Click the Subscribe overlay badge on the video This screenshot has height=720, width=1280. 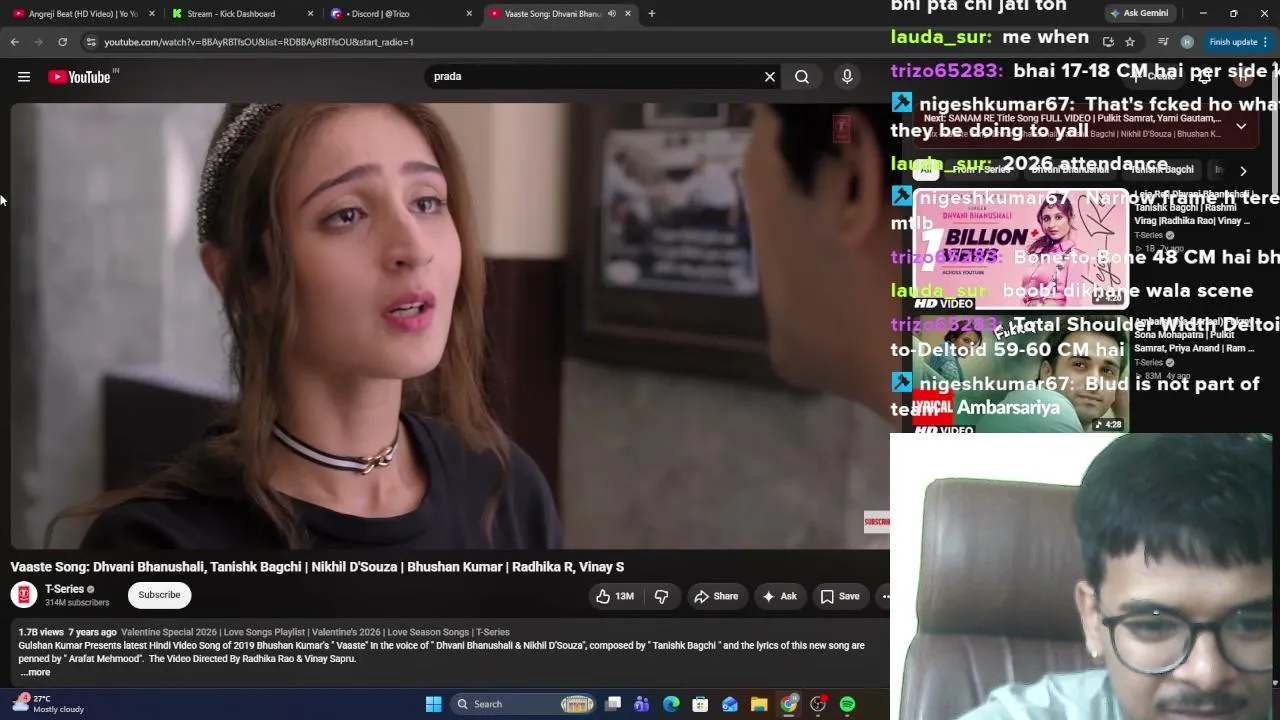[x=876, y=521]
